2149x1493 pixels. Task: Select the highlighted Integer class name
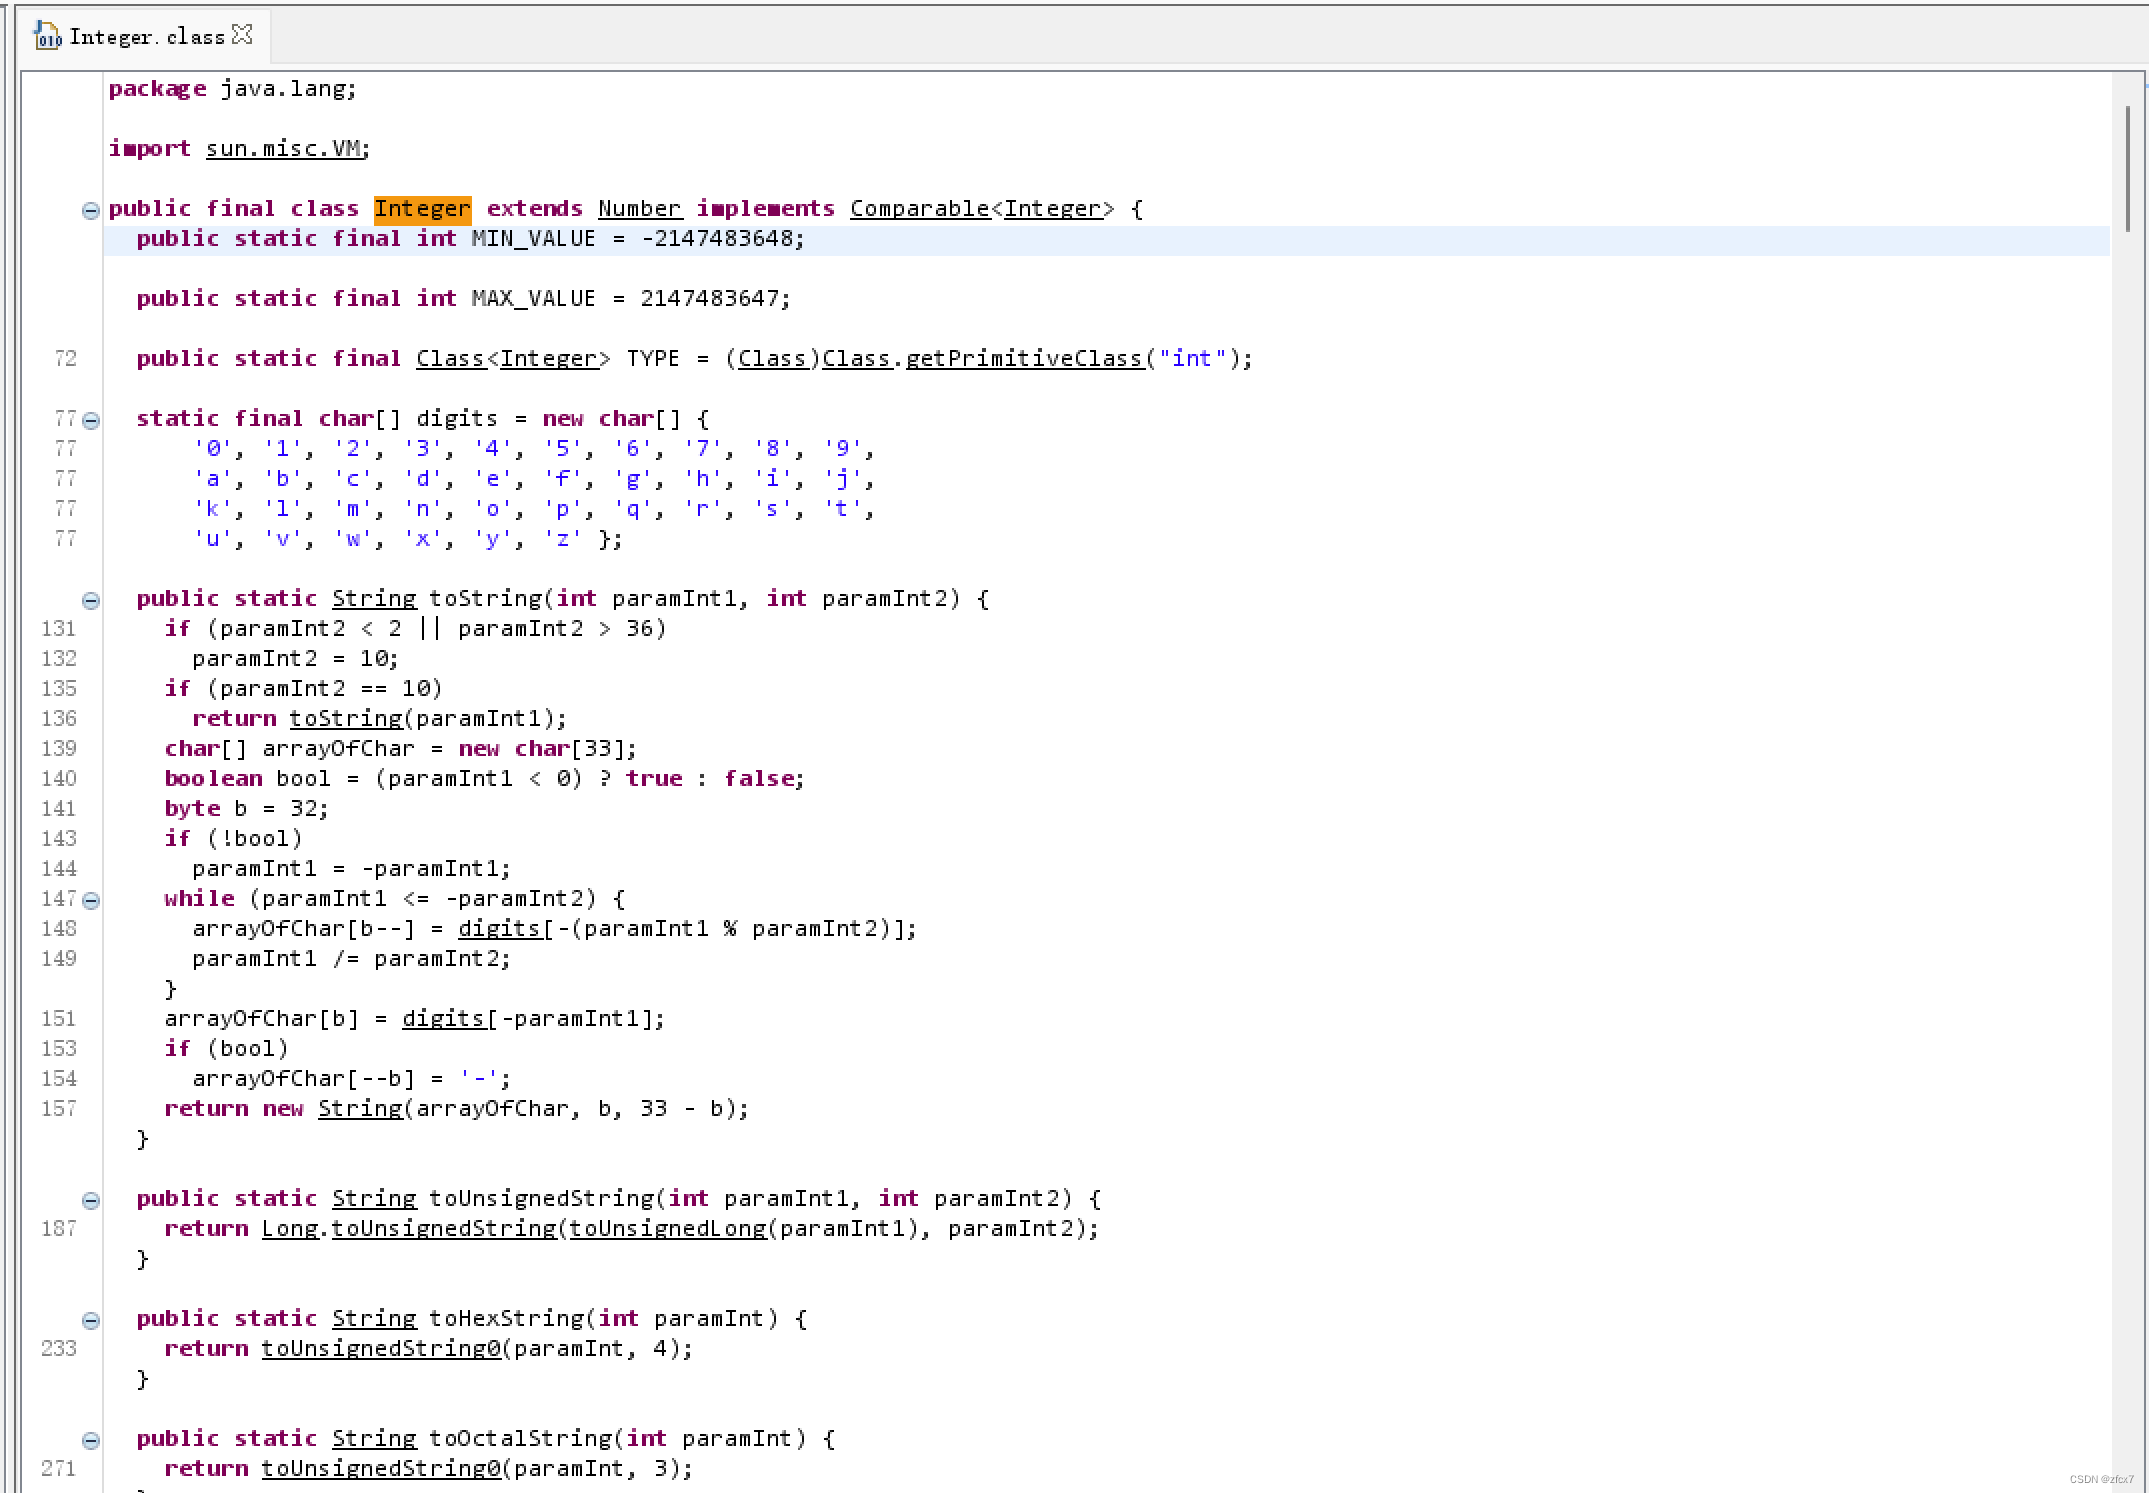(x=421, y=208)
